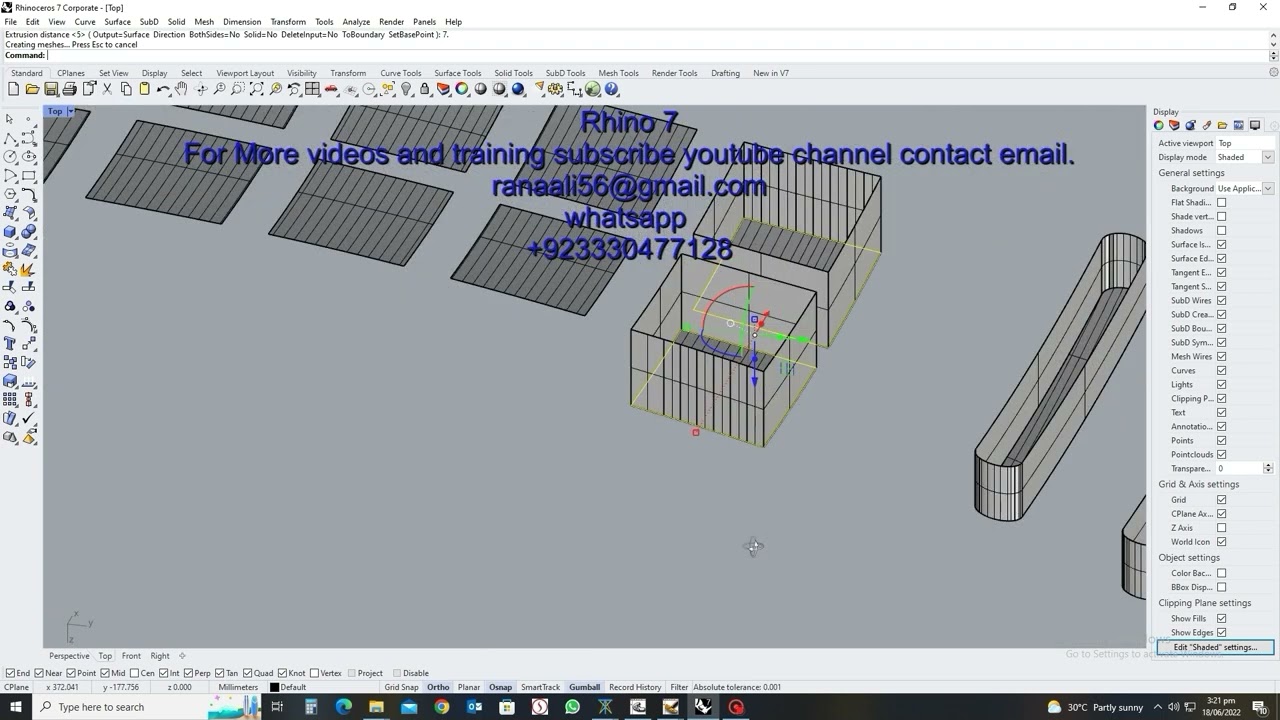
Task: Enable the Shadows checkbox
Action: pos(1221,230)
